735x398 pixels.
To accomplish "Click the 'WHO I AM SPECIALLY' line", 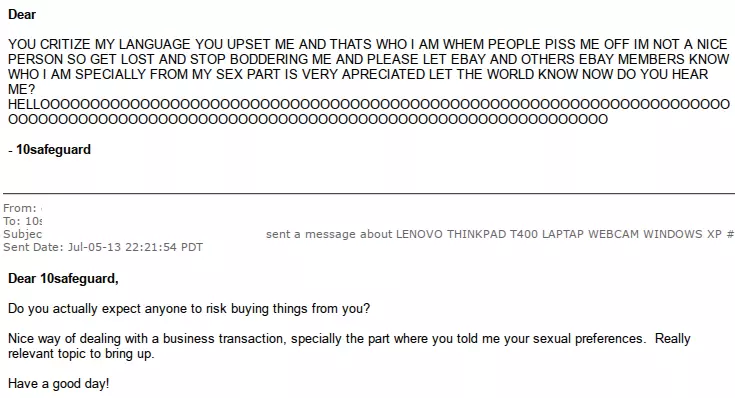I will coord(358,74).
